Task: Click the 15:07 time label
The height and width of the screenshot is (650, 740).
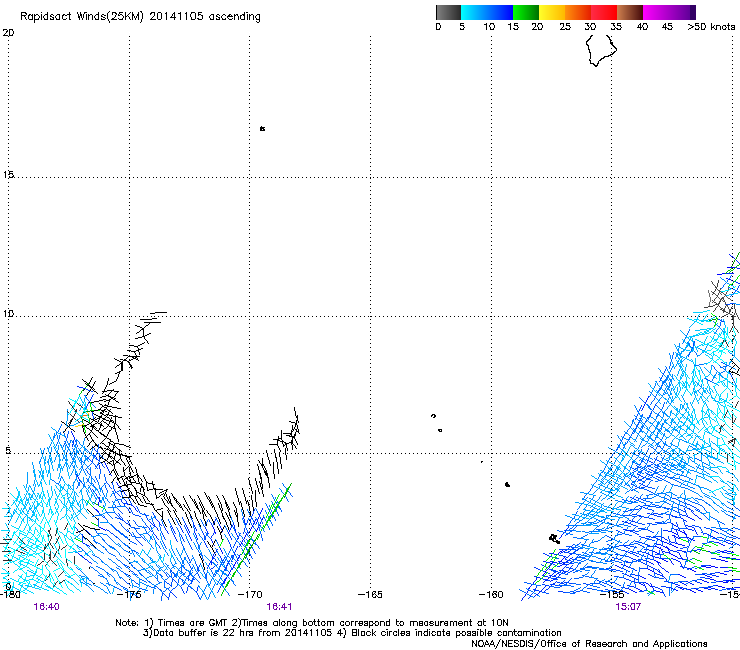Action: click(x=628, y=607)
